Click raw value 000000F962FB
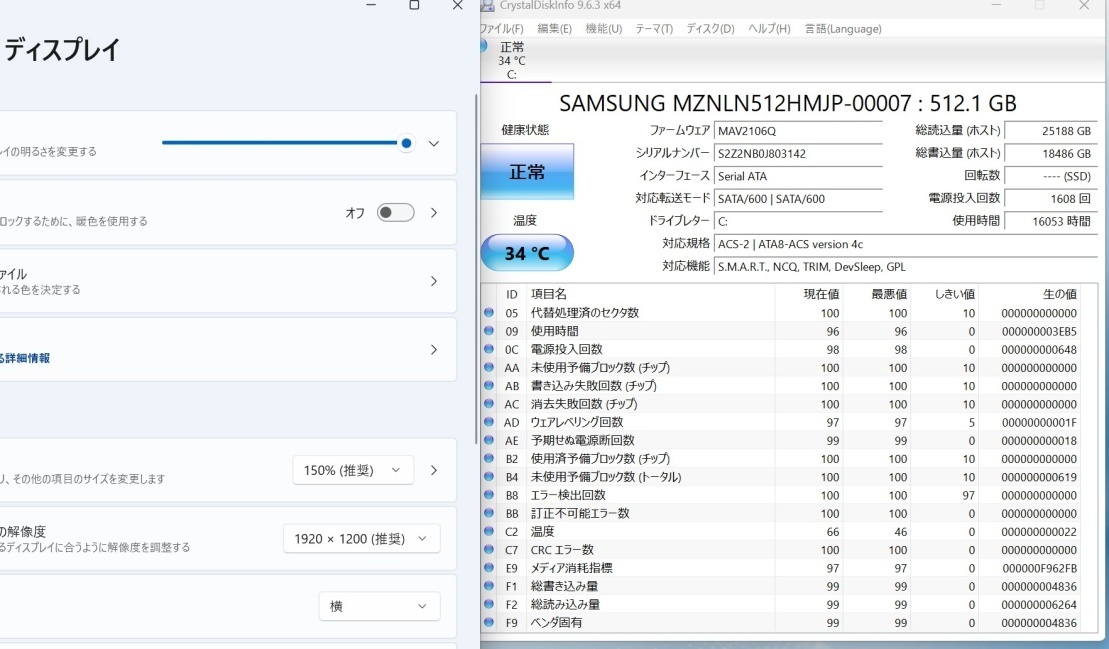Viewport: 1109px width, 649px height. [x=1039, y=568]
